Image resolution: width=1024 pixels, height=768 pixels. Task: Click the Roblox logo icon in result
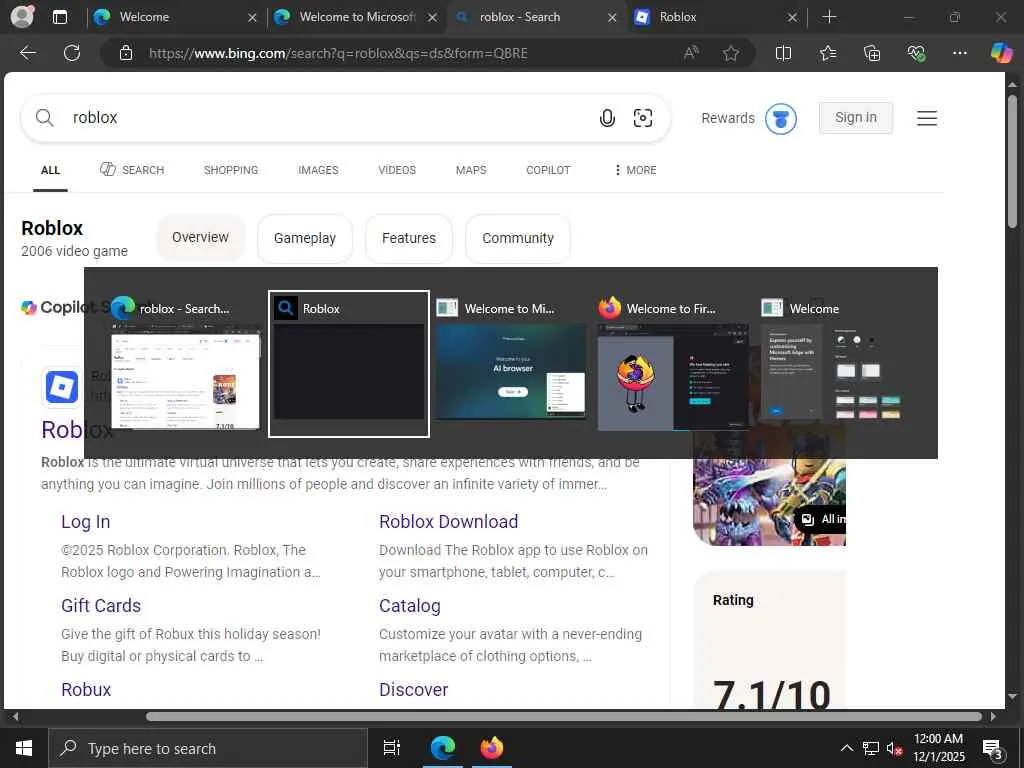(x=62, y=387)
